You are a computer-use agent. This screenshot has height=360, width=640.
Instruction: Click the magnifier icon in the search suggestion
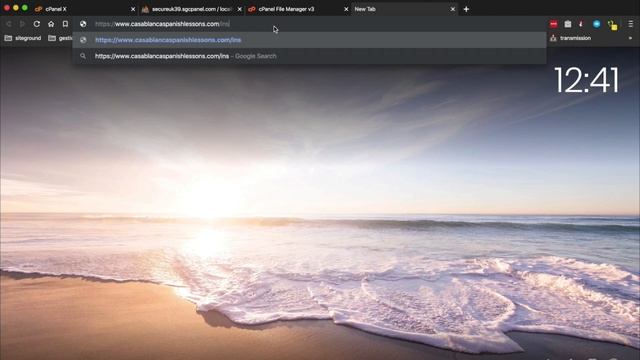click(x=83, y=56)
